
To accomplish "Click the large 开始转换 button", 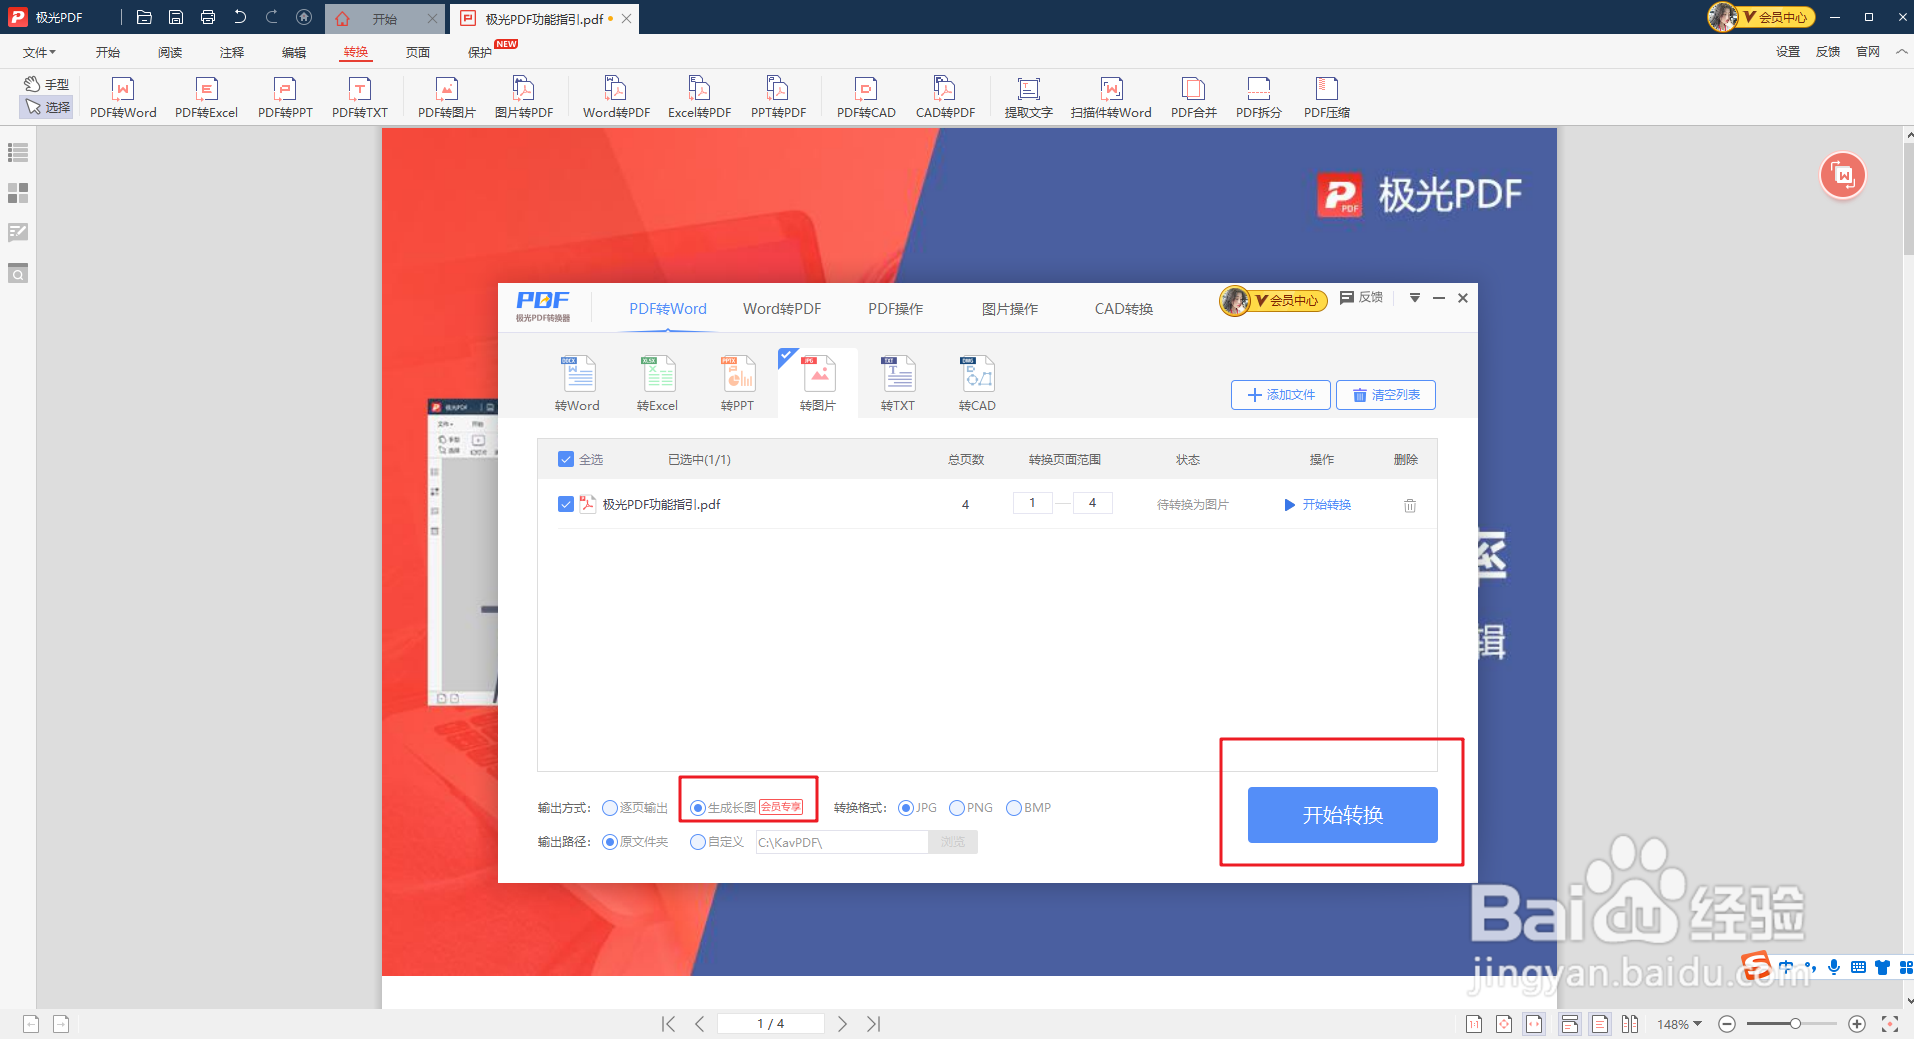I will (1343, 815).
